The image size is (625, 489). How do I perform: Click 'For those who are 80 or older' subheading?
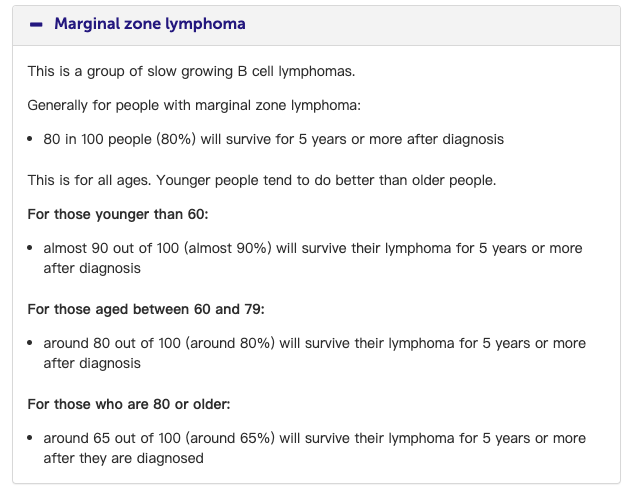click(x=129, y=405)
